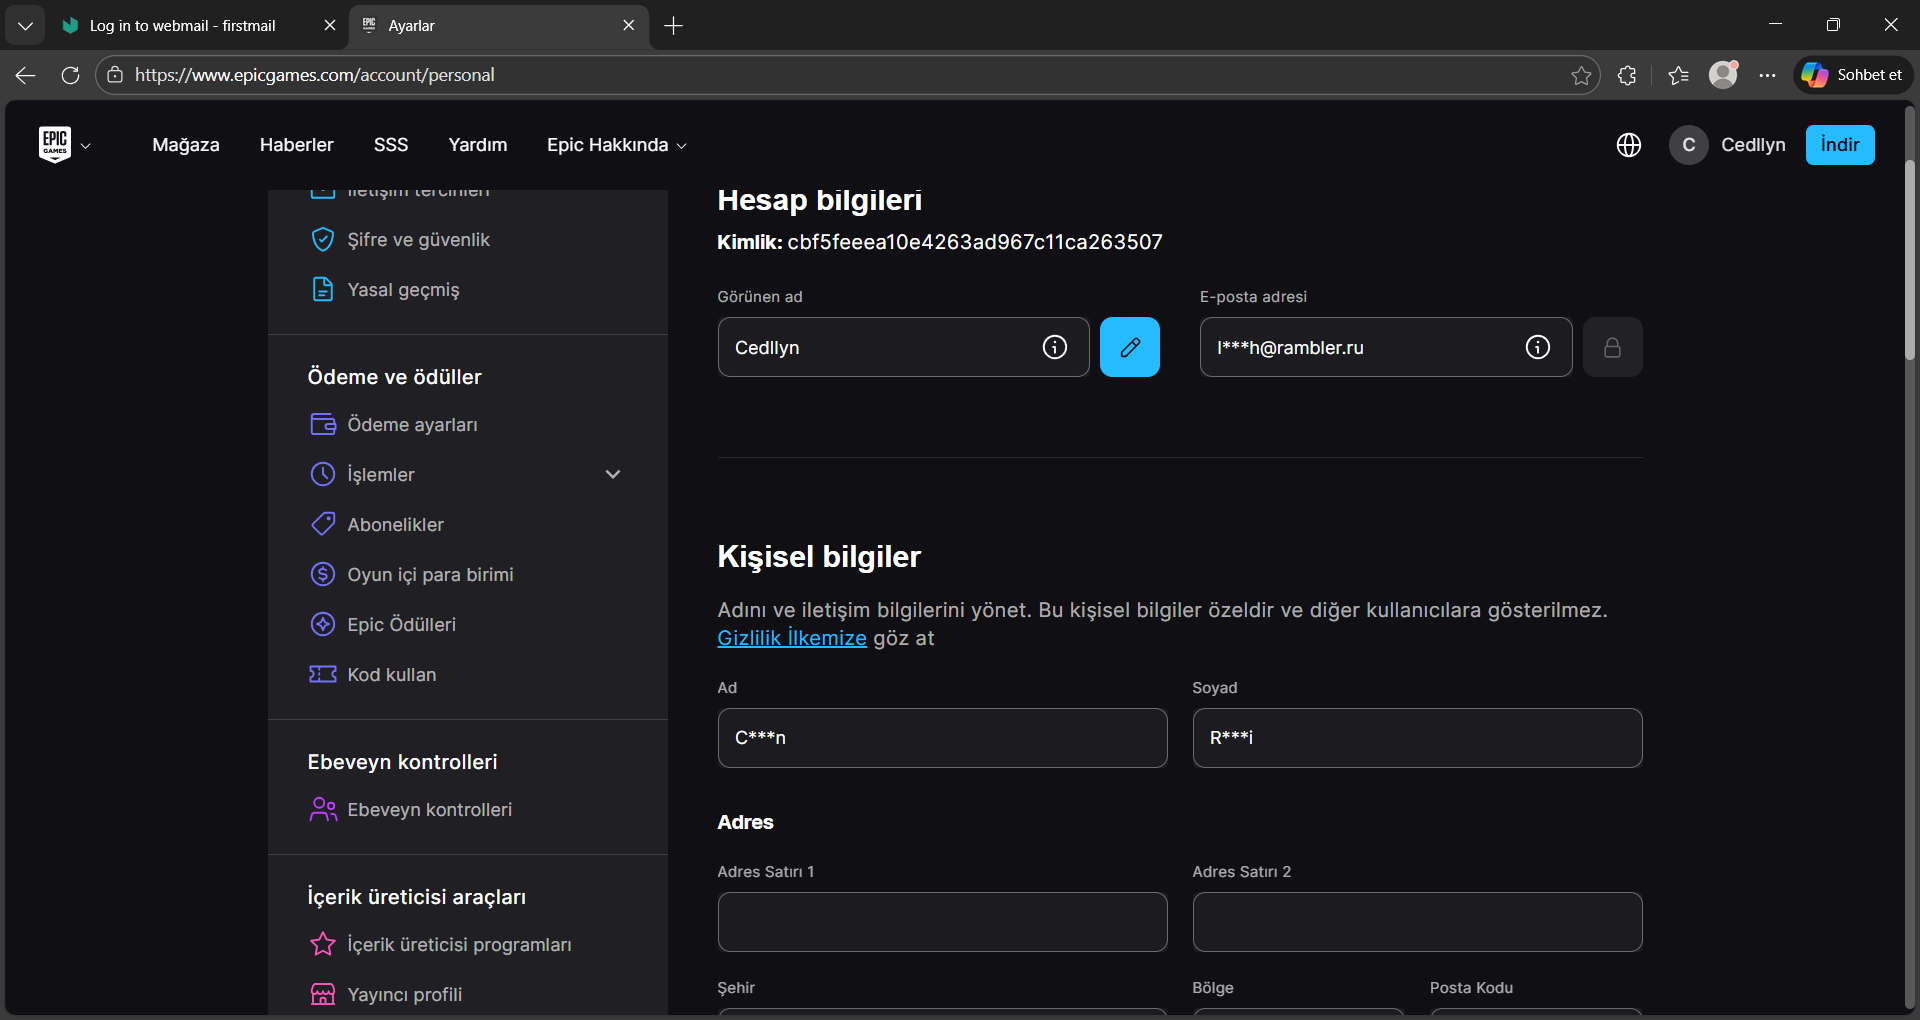Click the coin icon for Oyun içi para birimi
This screenshot has width=1920, height=1020.
pos(323,574)
